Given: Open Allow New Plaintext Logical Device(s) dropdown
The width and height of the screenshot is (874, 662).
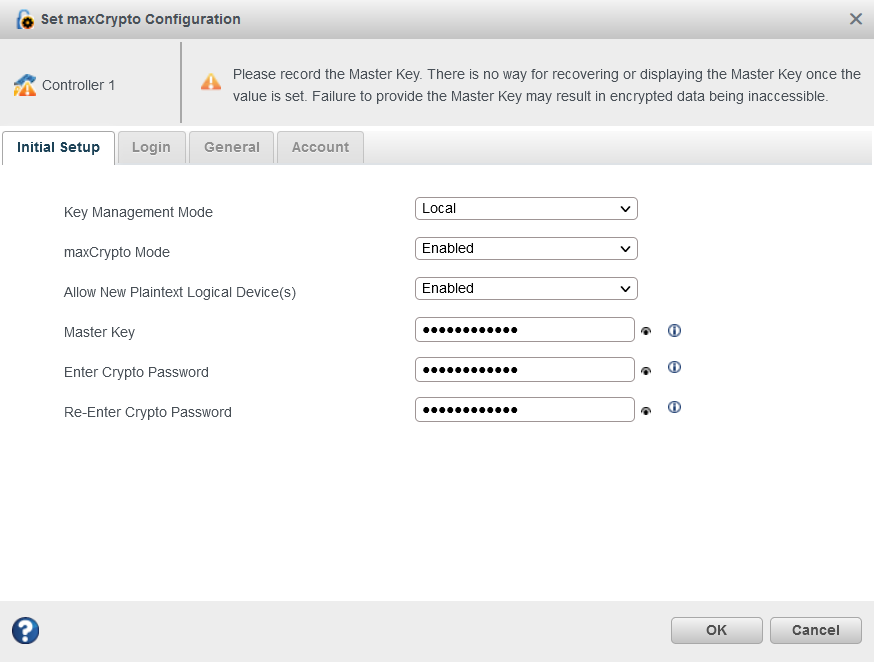Looking at the screenshot, I should [x=526, y=288].
